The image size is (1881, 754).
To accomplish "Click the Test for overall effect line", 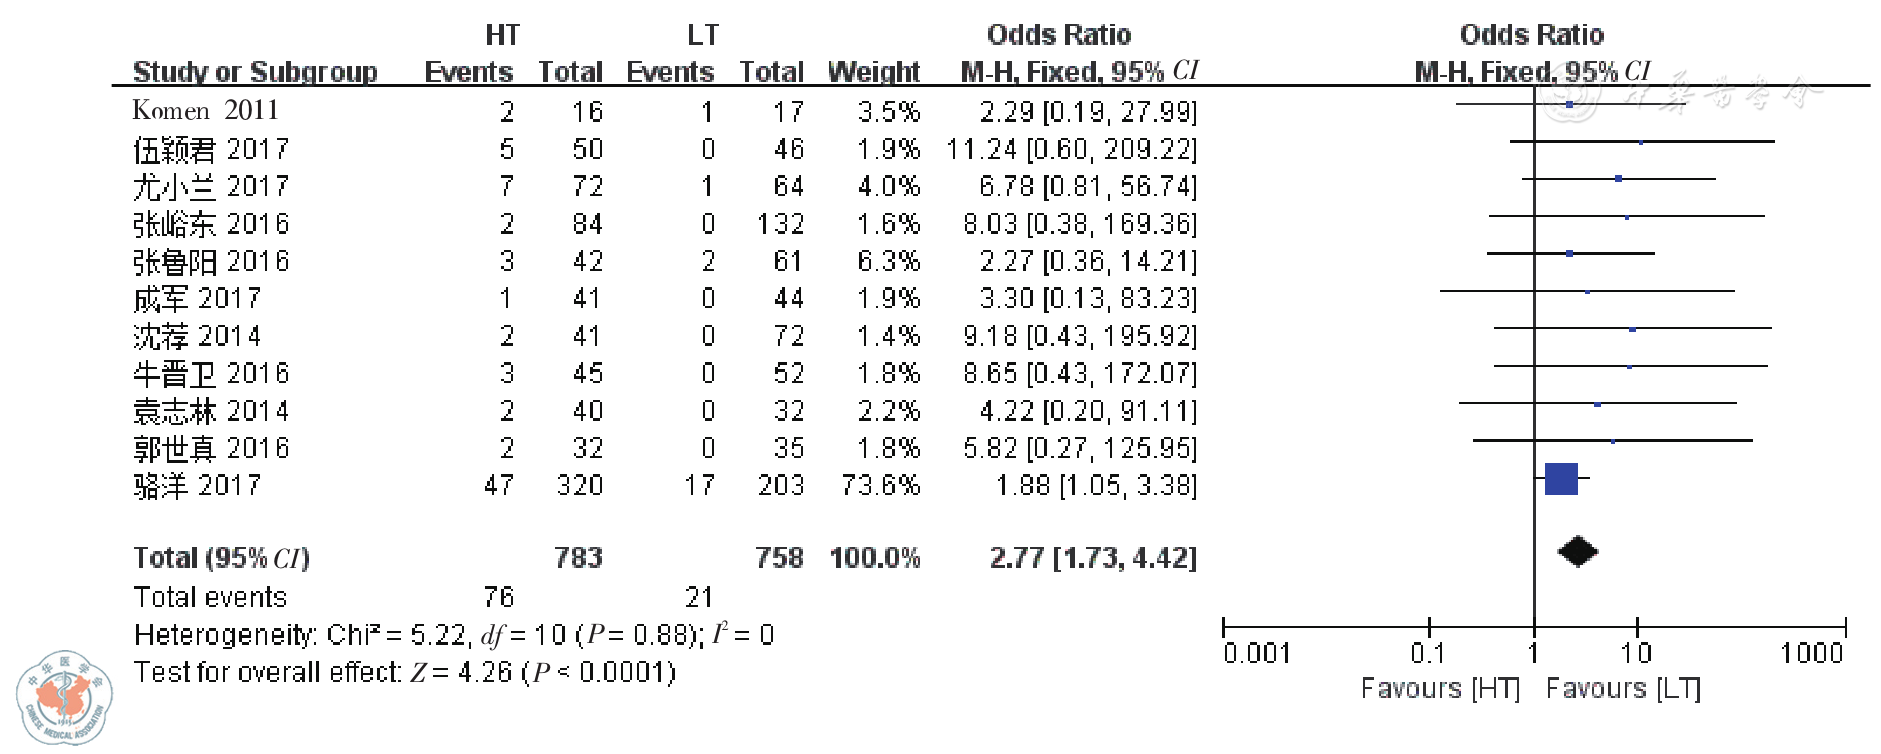I will [404, 672].
